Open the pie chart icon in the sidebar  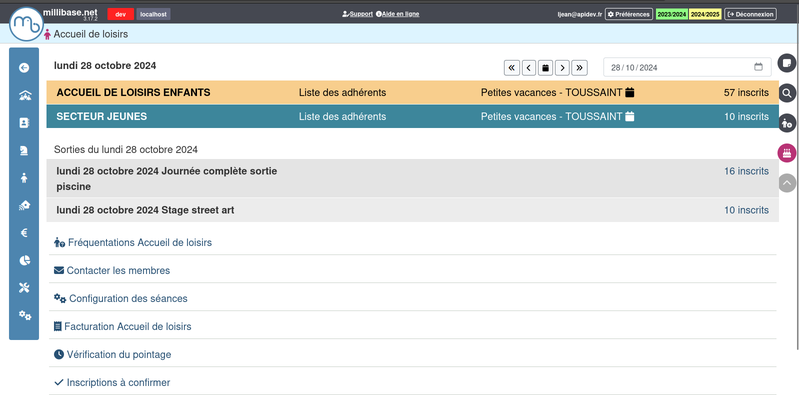[x=24, y=260]
